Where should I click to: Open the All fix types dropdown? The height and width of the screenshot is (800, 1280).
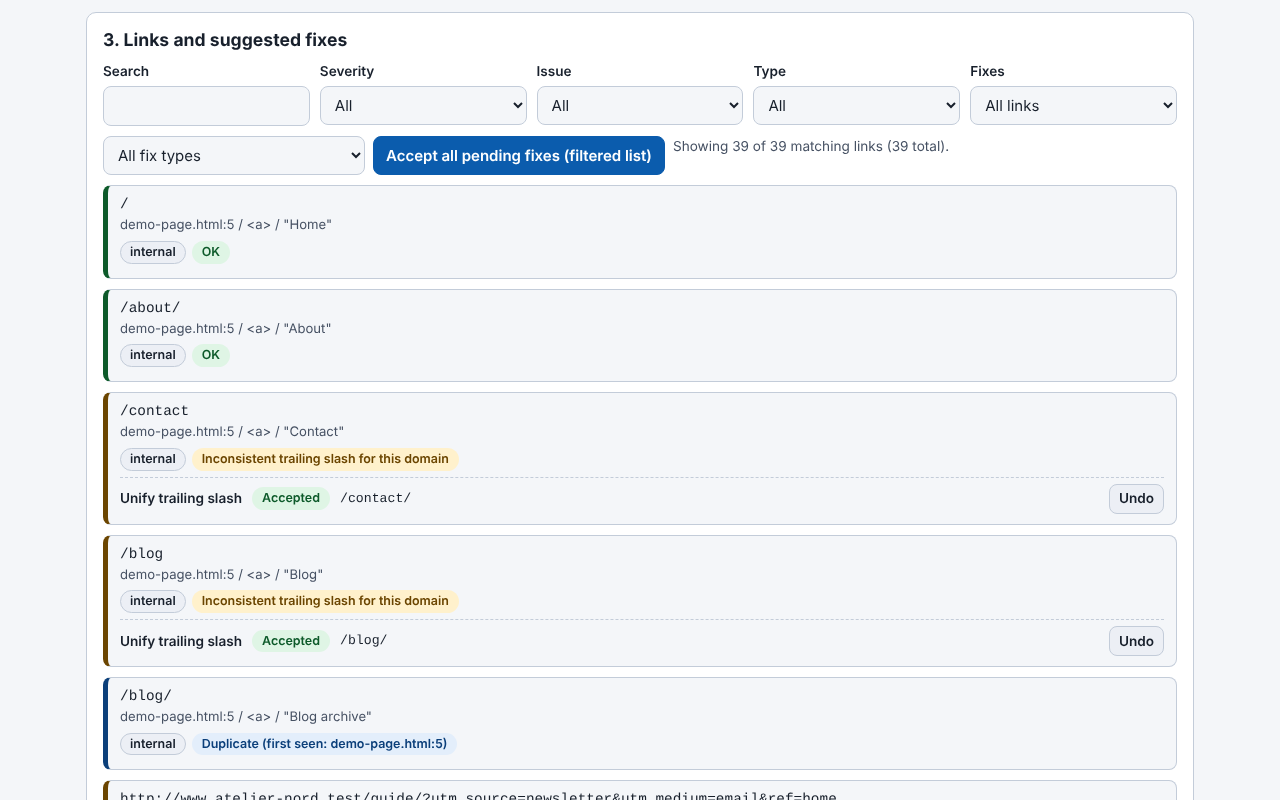pyautogui.click(x=234, y=156)
